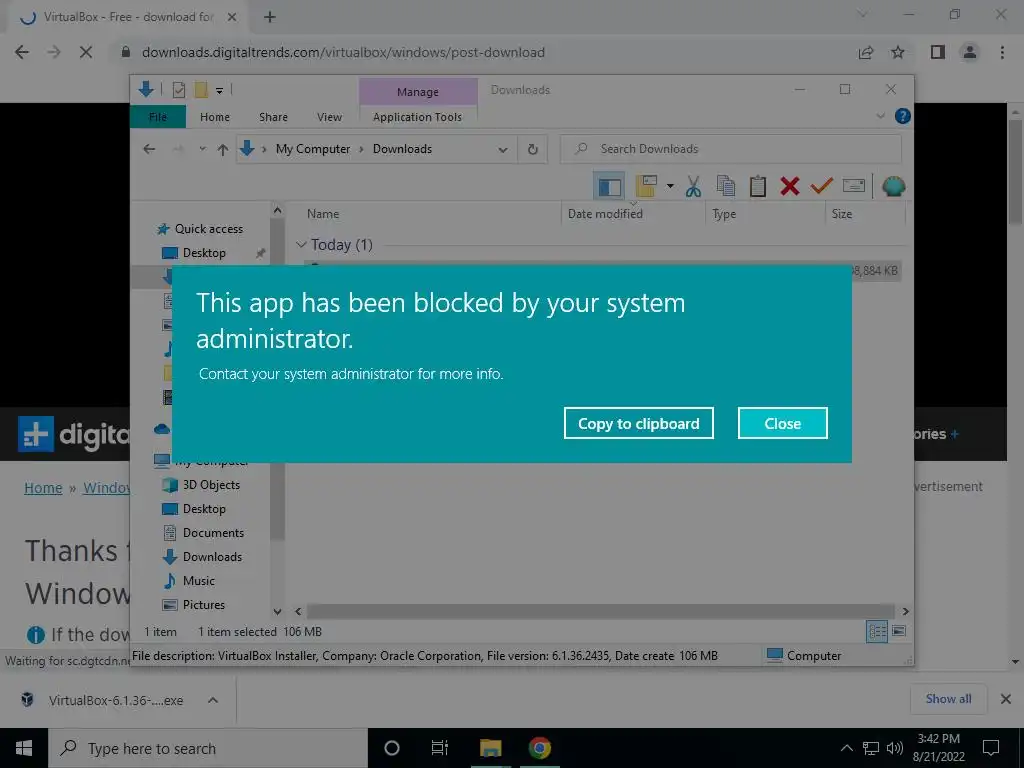Click Copy to clipboard button
Screen dimensions: 1024x768
638,423
